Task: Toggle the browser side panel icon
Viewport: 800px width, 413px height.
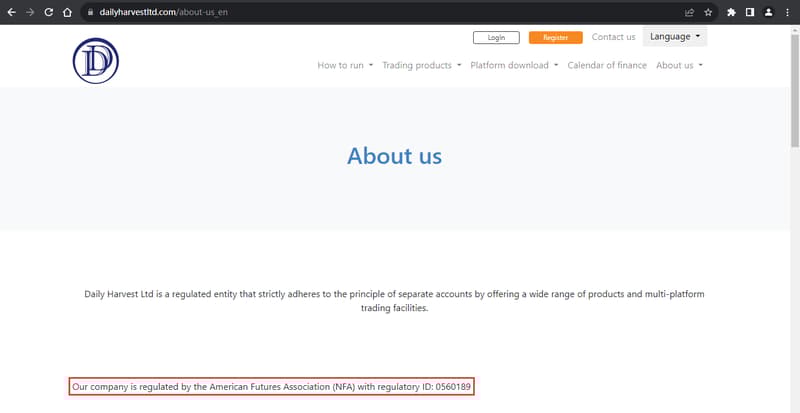Action: point(749,12)
